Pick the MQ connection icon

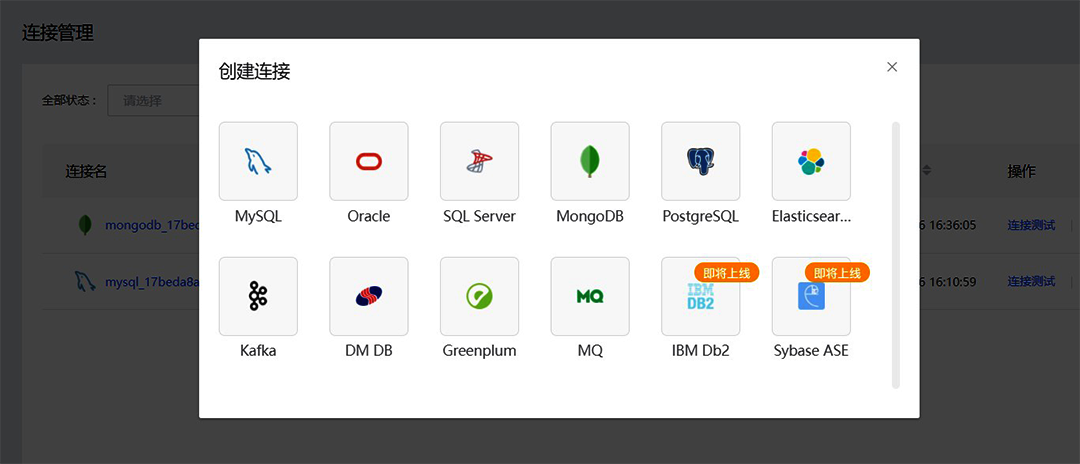pyautogui.click(x=590, y=297)
